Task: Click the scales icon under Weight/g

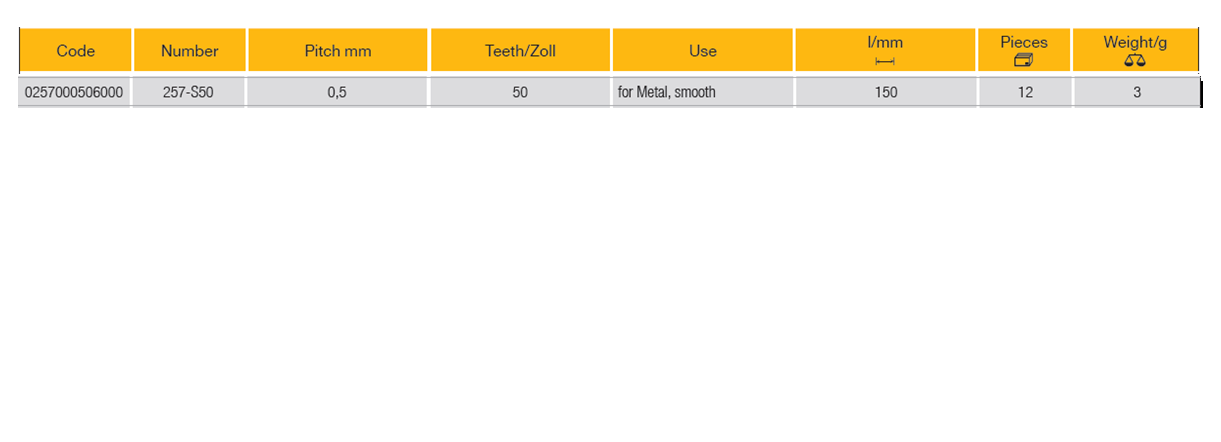Action: [1135, 61]
